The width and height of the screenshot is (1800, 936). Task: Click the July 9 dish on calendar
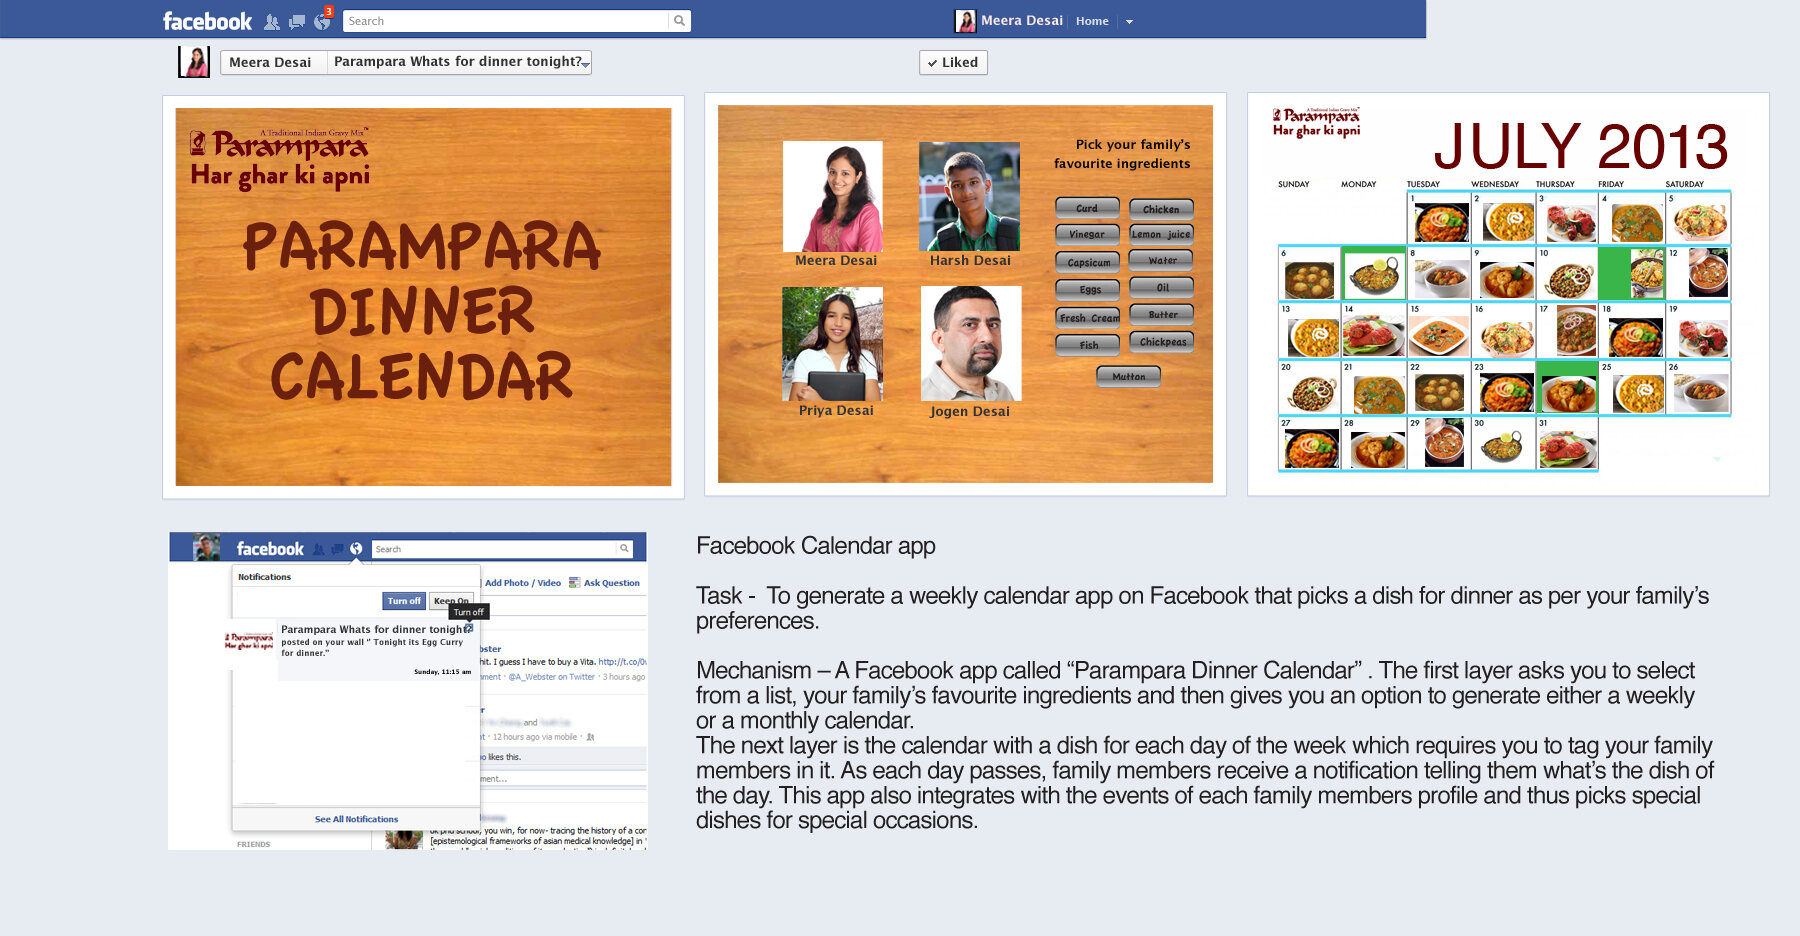(1507, 280)
